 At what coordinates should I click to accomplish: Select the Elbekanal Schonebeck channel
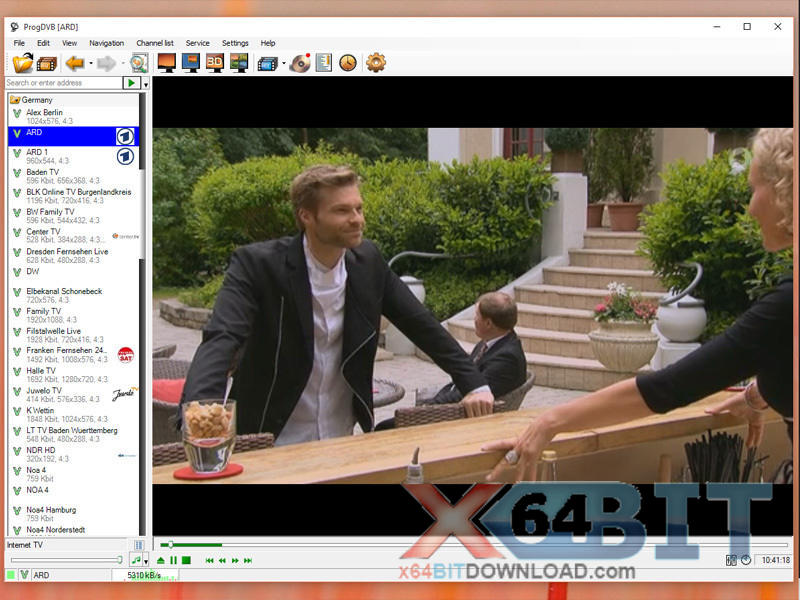coord(73,295)
